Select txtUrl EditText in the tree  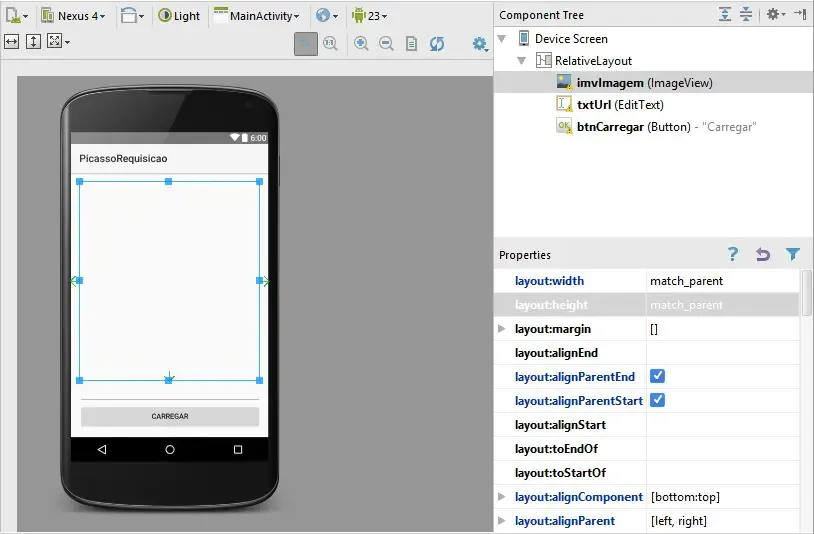pos(620,105)
